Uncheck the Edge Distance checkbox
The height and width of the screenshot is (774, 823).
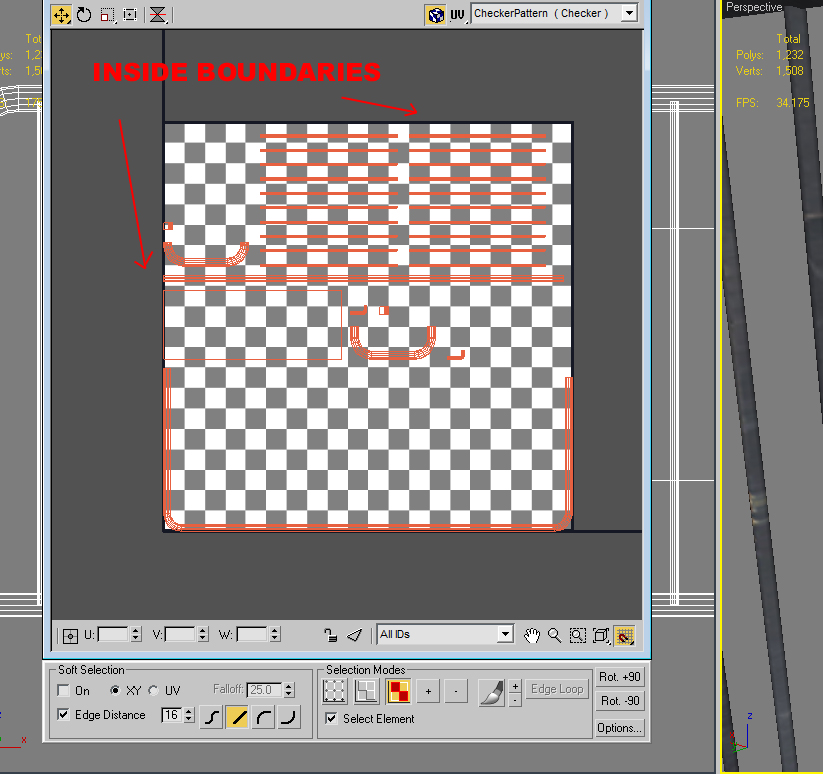pos(64,715)
